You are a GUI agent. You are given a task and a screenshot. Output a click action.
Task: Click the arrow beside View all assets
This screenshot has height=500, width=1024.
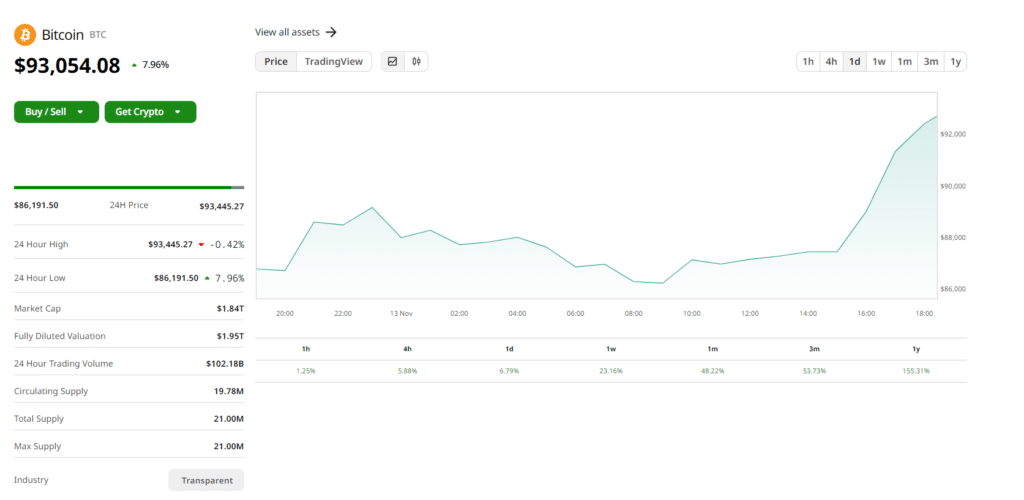pyautogui.click(x=331, y=32)
